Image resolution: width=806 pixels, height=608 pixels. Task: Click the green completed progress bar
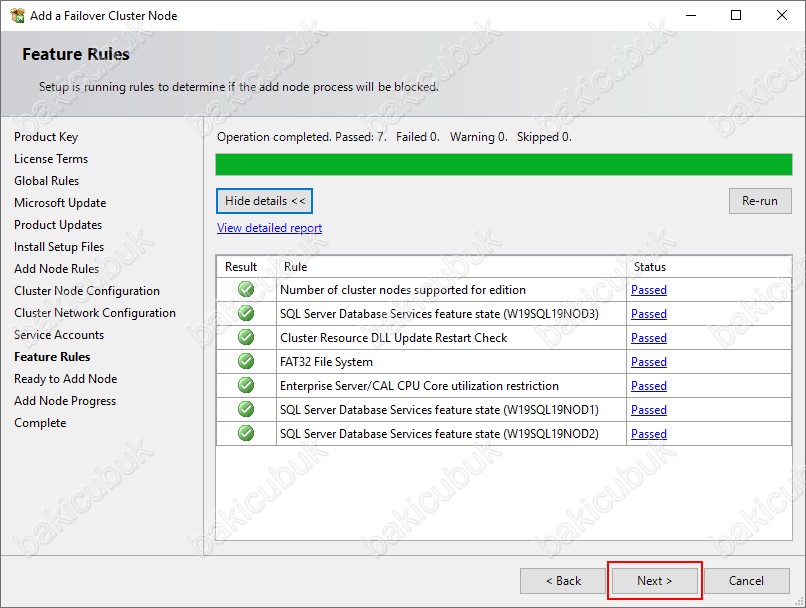pos(504,165)
